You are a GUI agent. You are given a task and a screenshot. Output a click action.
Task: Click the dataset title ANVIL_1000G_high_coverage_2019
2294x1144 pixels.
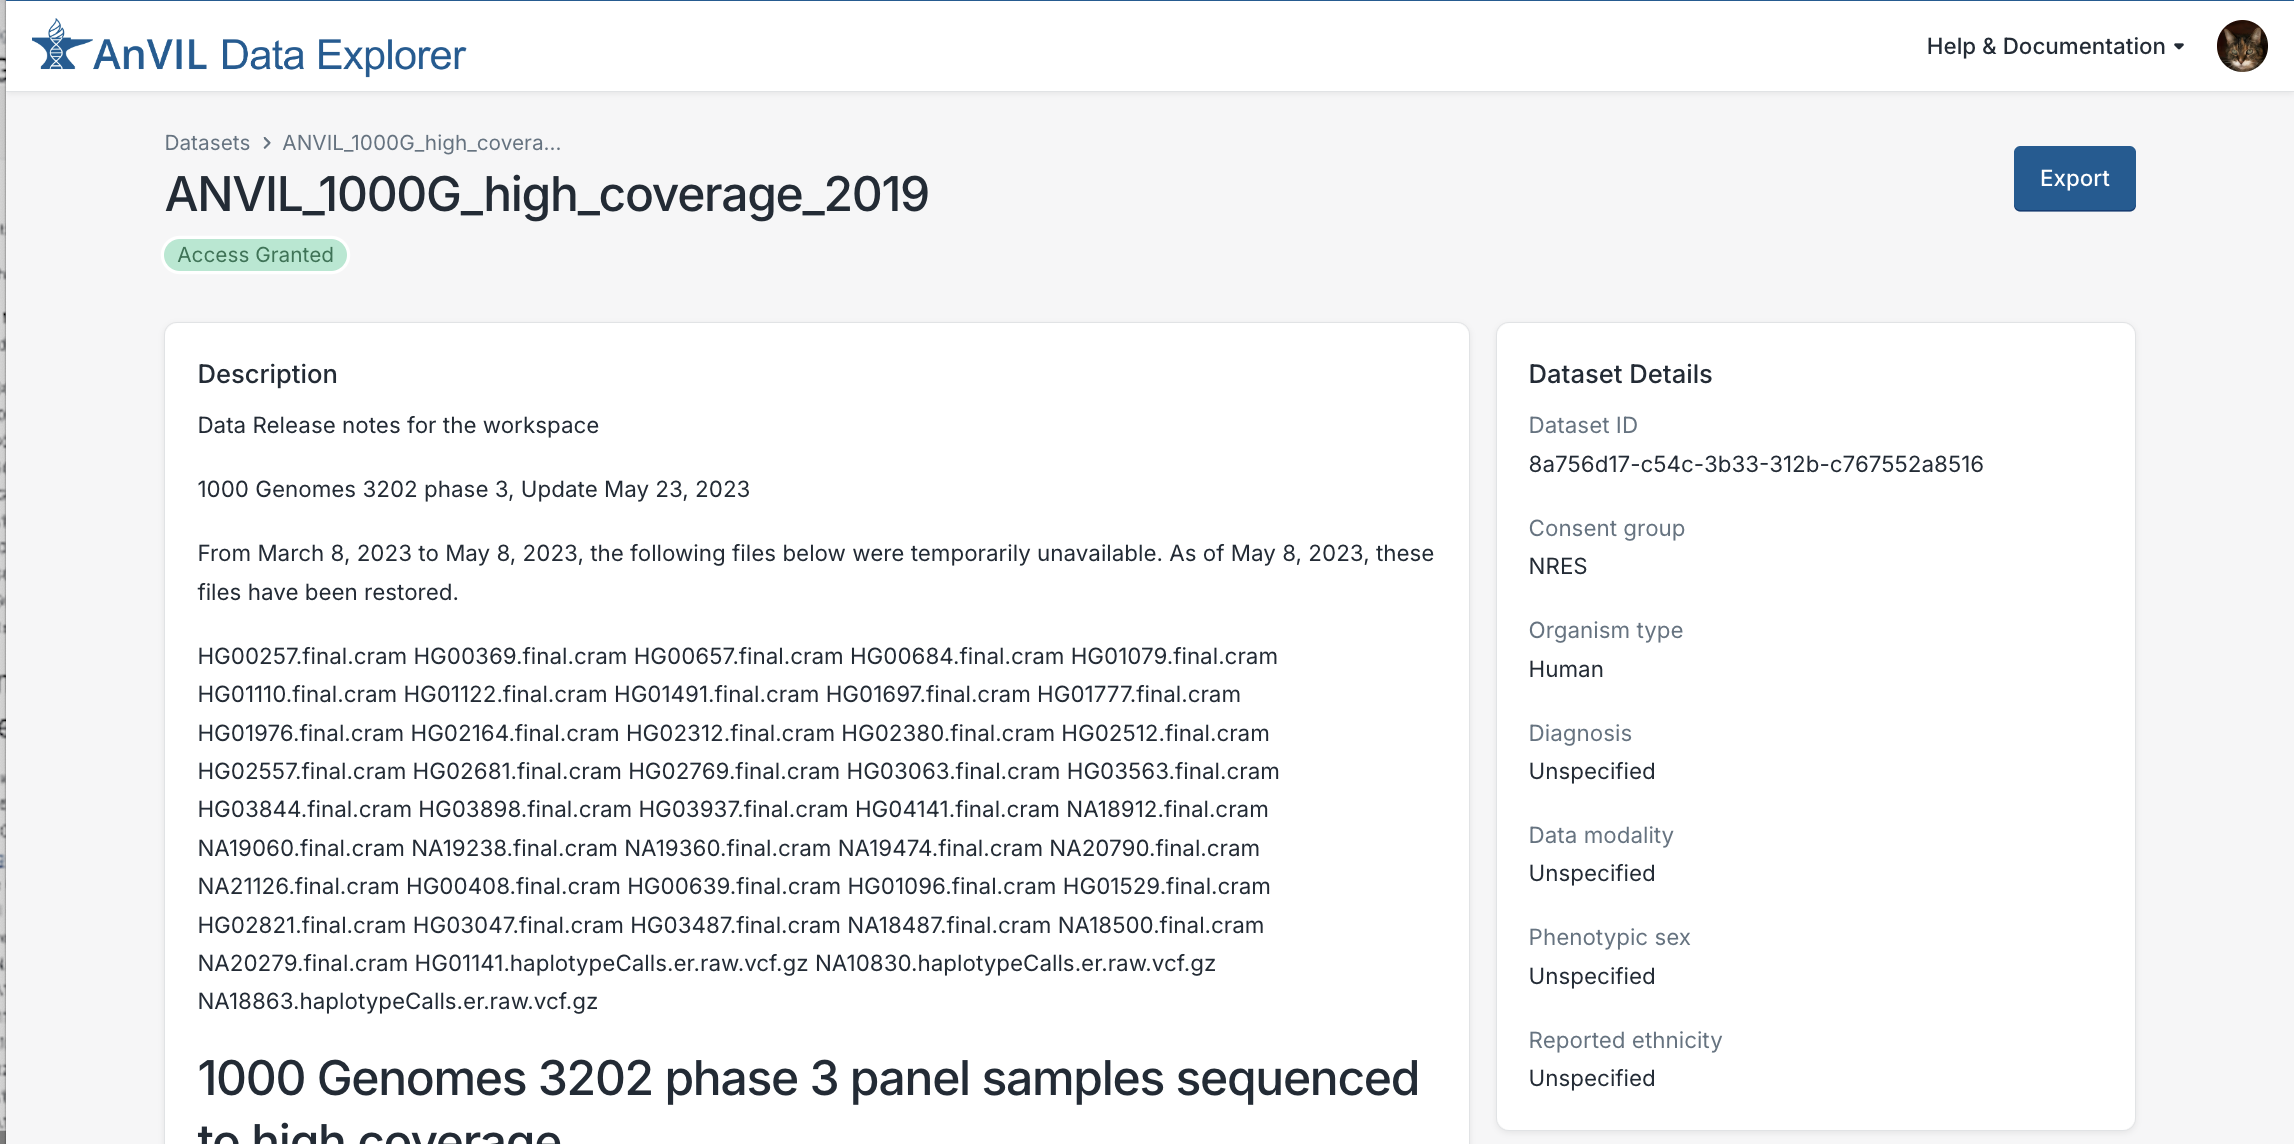coord(547,194)
